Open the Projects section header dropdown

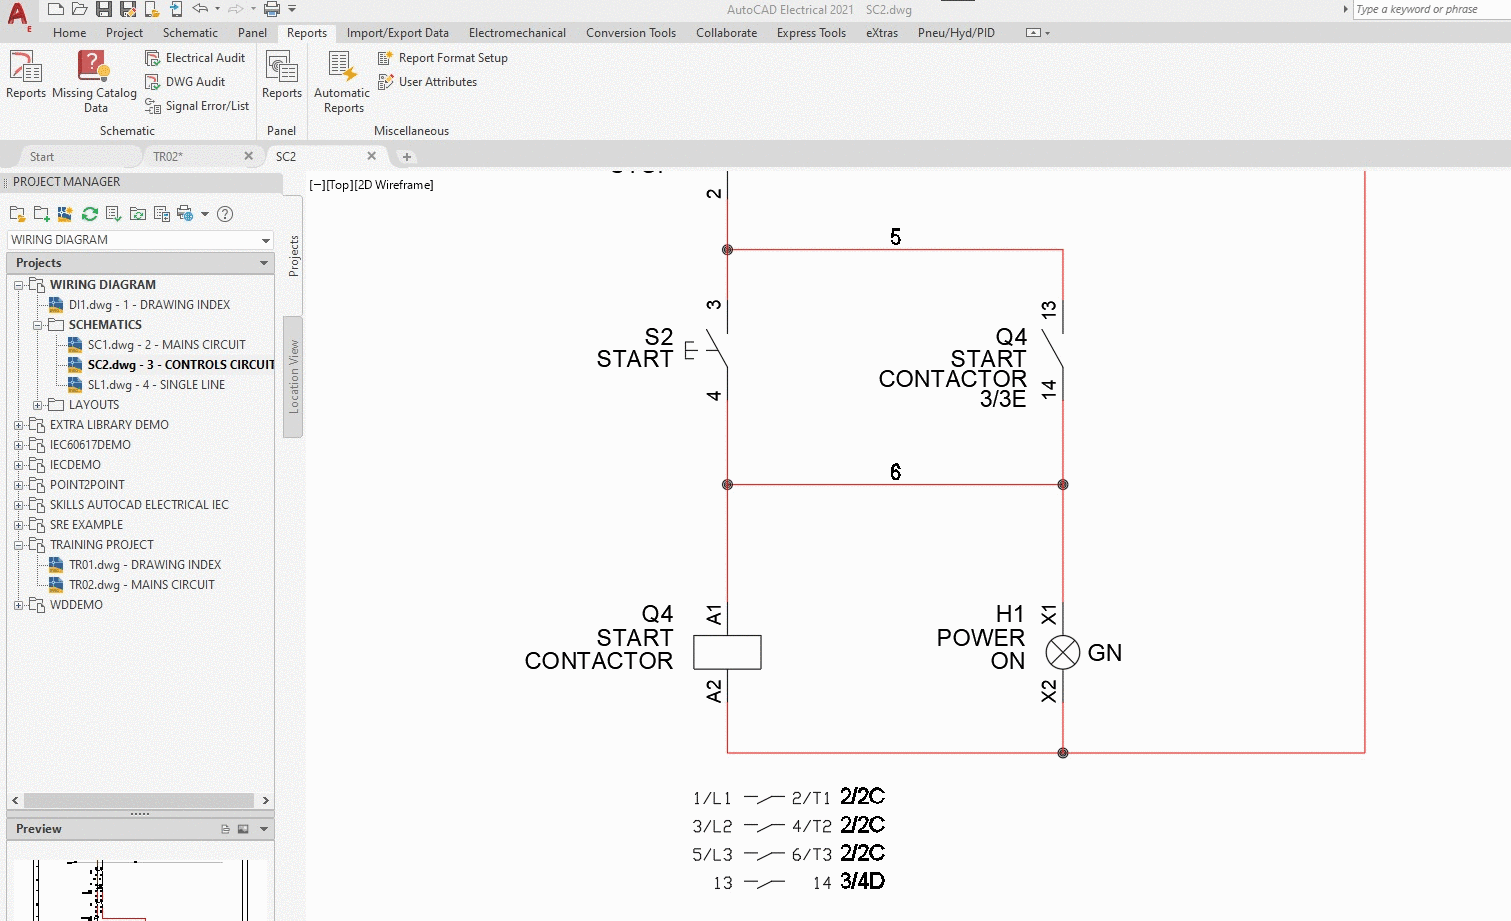[264, 263]
